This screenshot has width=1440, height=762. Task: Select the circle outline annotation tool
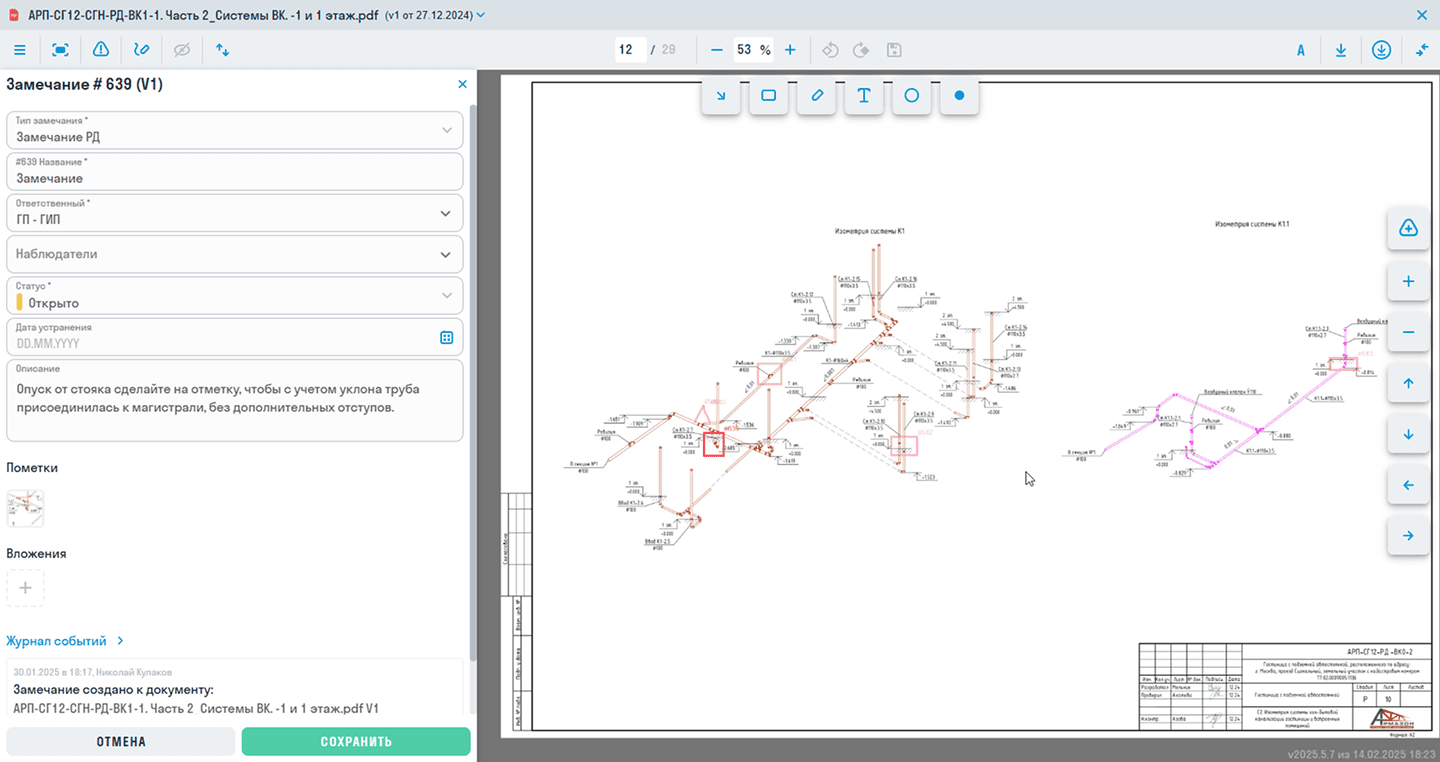[x=912, y=96]
